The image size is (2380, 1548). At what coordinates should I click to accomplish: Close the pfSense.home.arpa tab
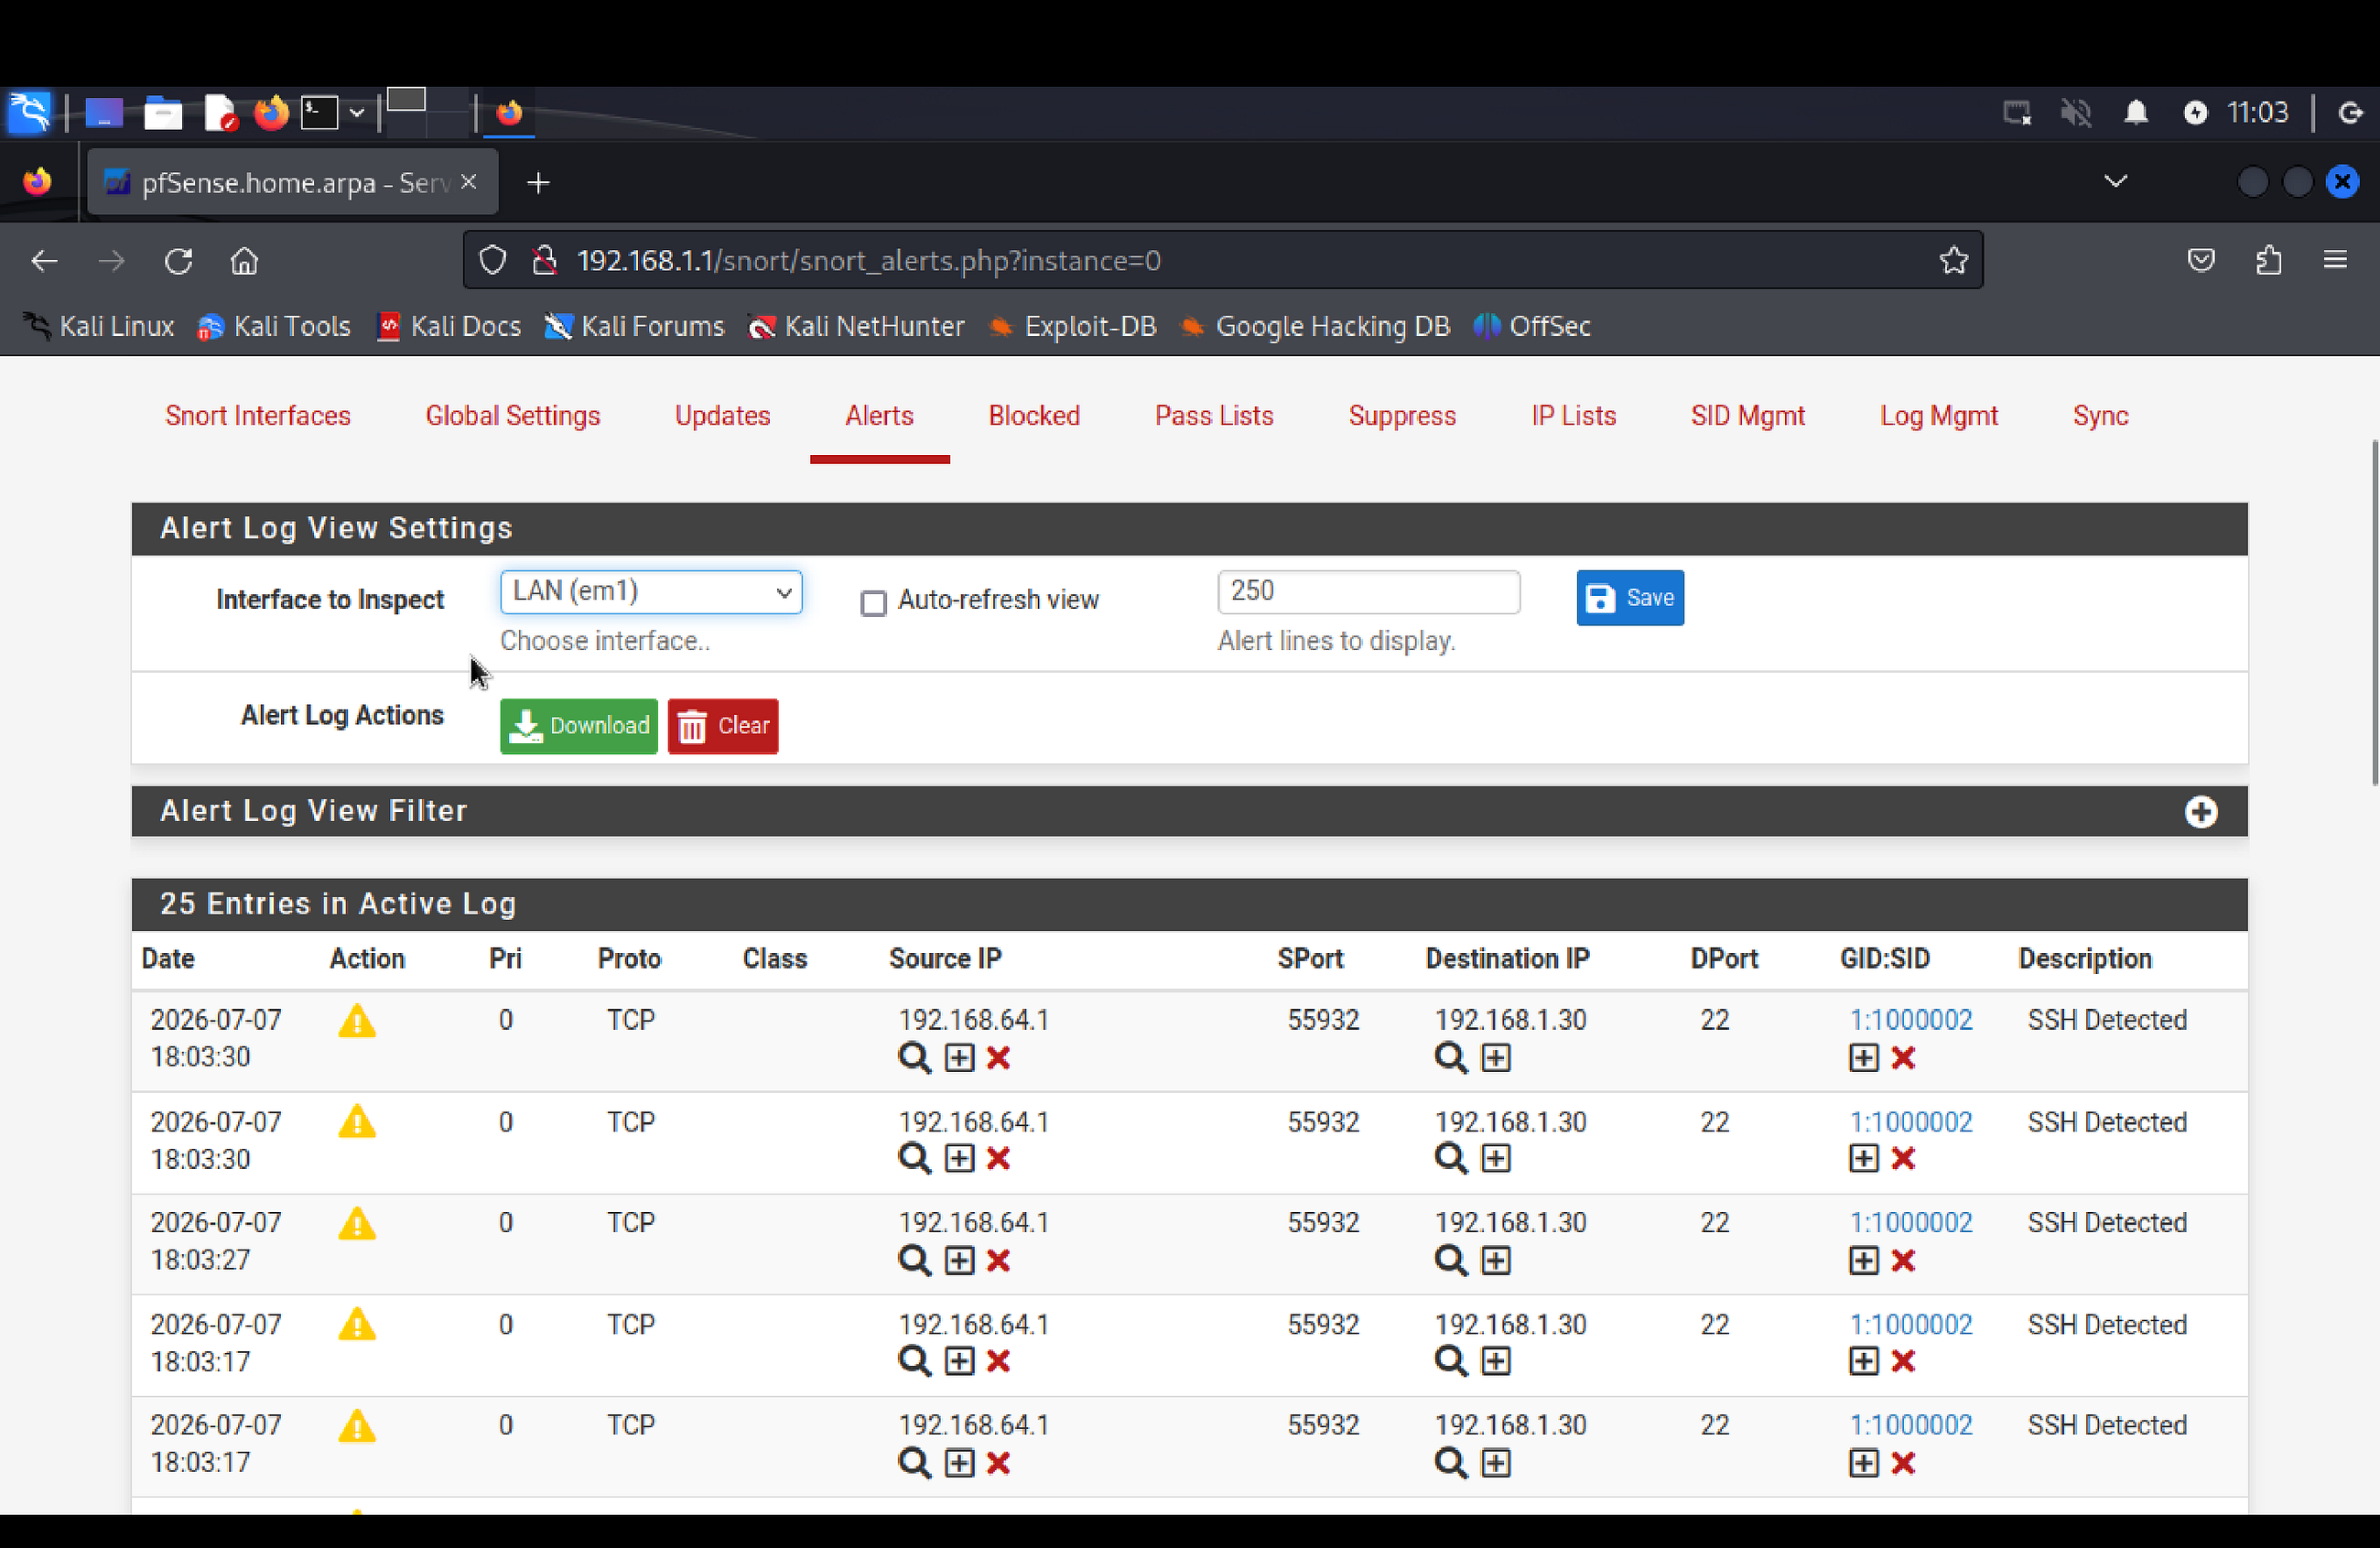[468, 182]
